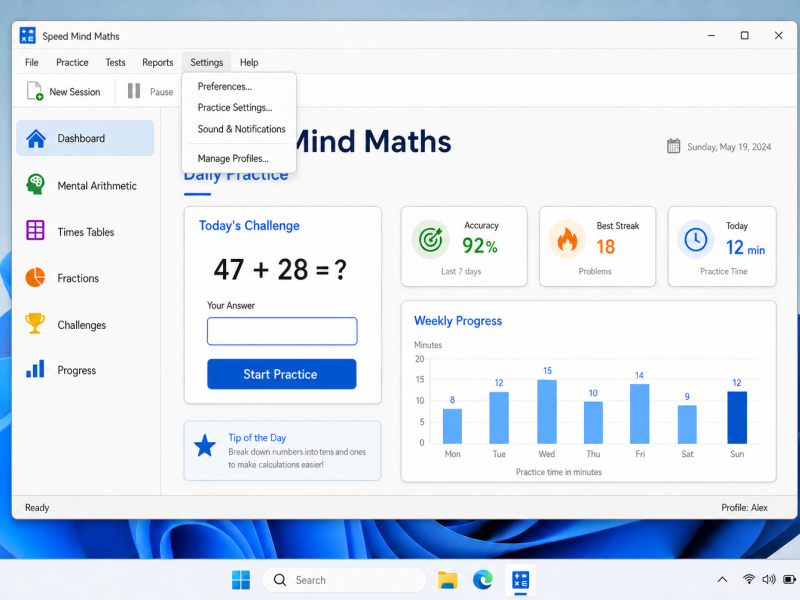Click Profile: Alex in status bar
Screen dimensions: 800x600
coord(744,507)
